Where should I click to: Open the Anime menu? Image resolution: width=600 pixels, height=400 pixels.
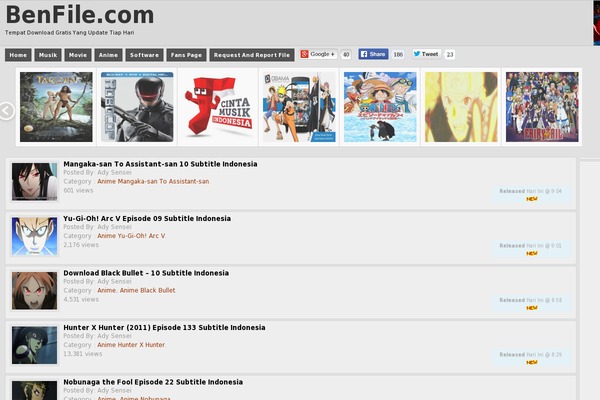coord(108,55)
